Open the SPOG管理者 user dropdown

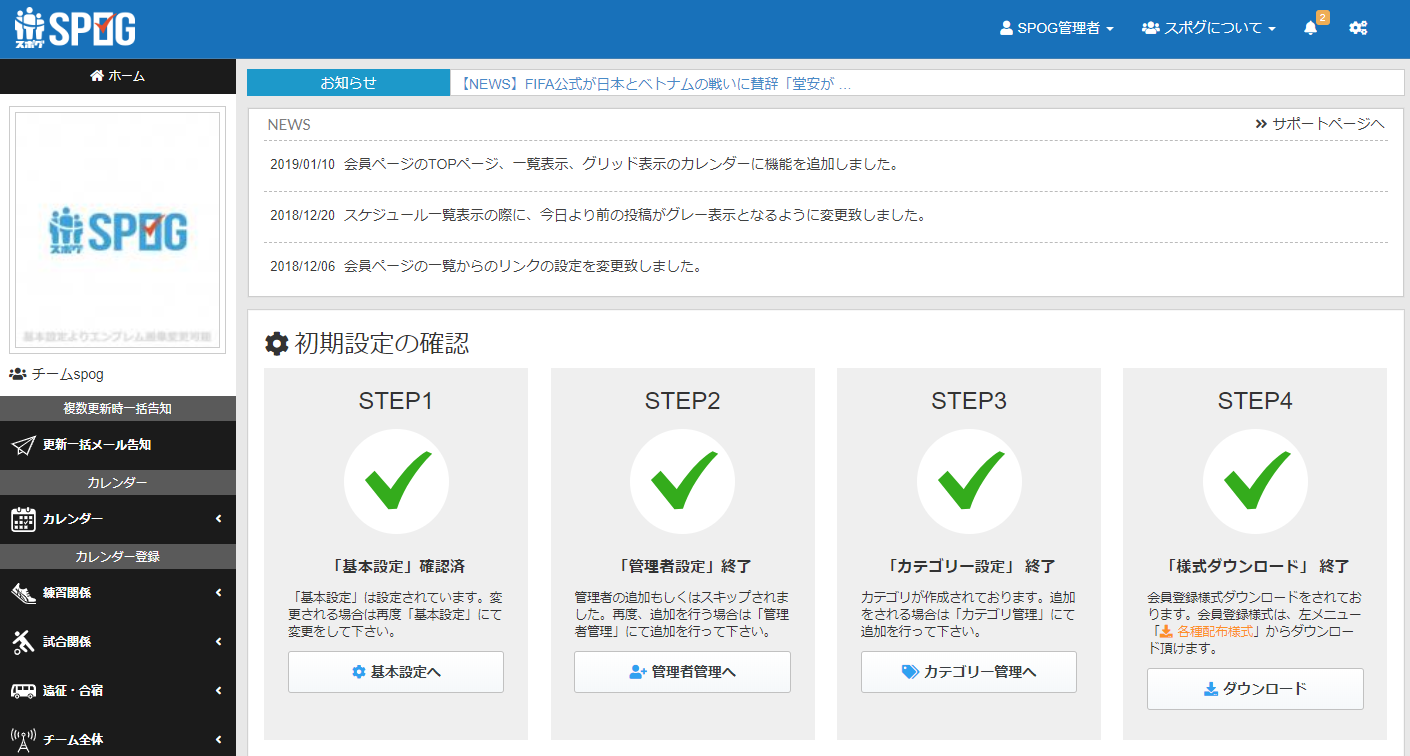coord(1057,28)
